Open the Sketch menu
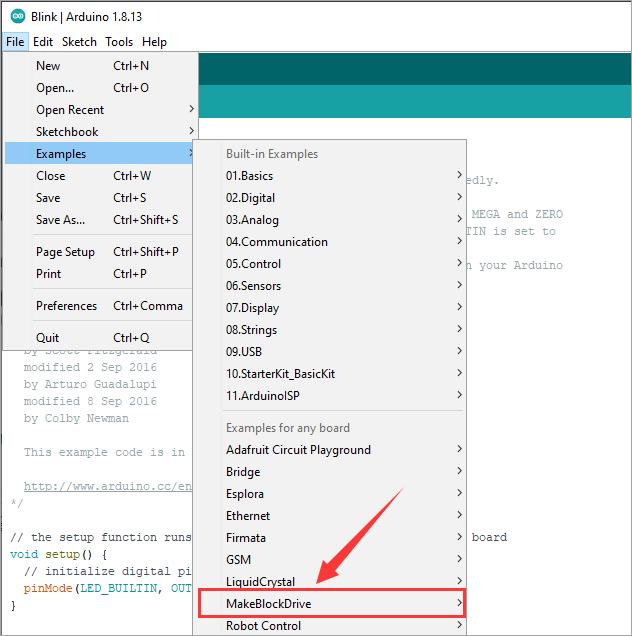The height and width of the screenshot is (636, 632). pyautogui.click(x=79, y=42)
